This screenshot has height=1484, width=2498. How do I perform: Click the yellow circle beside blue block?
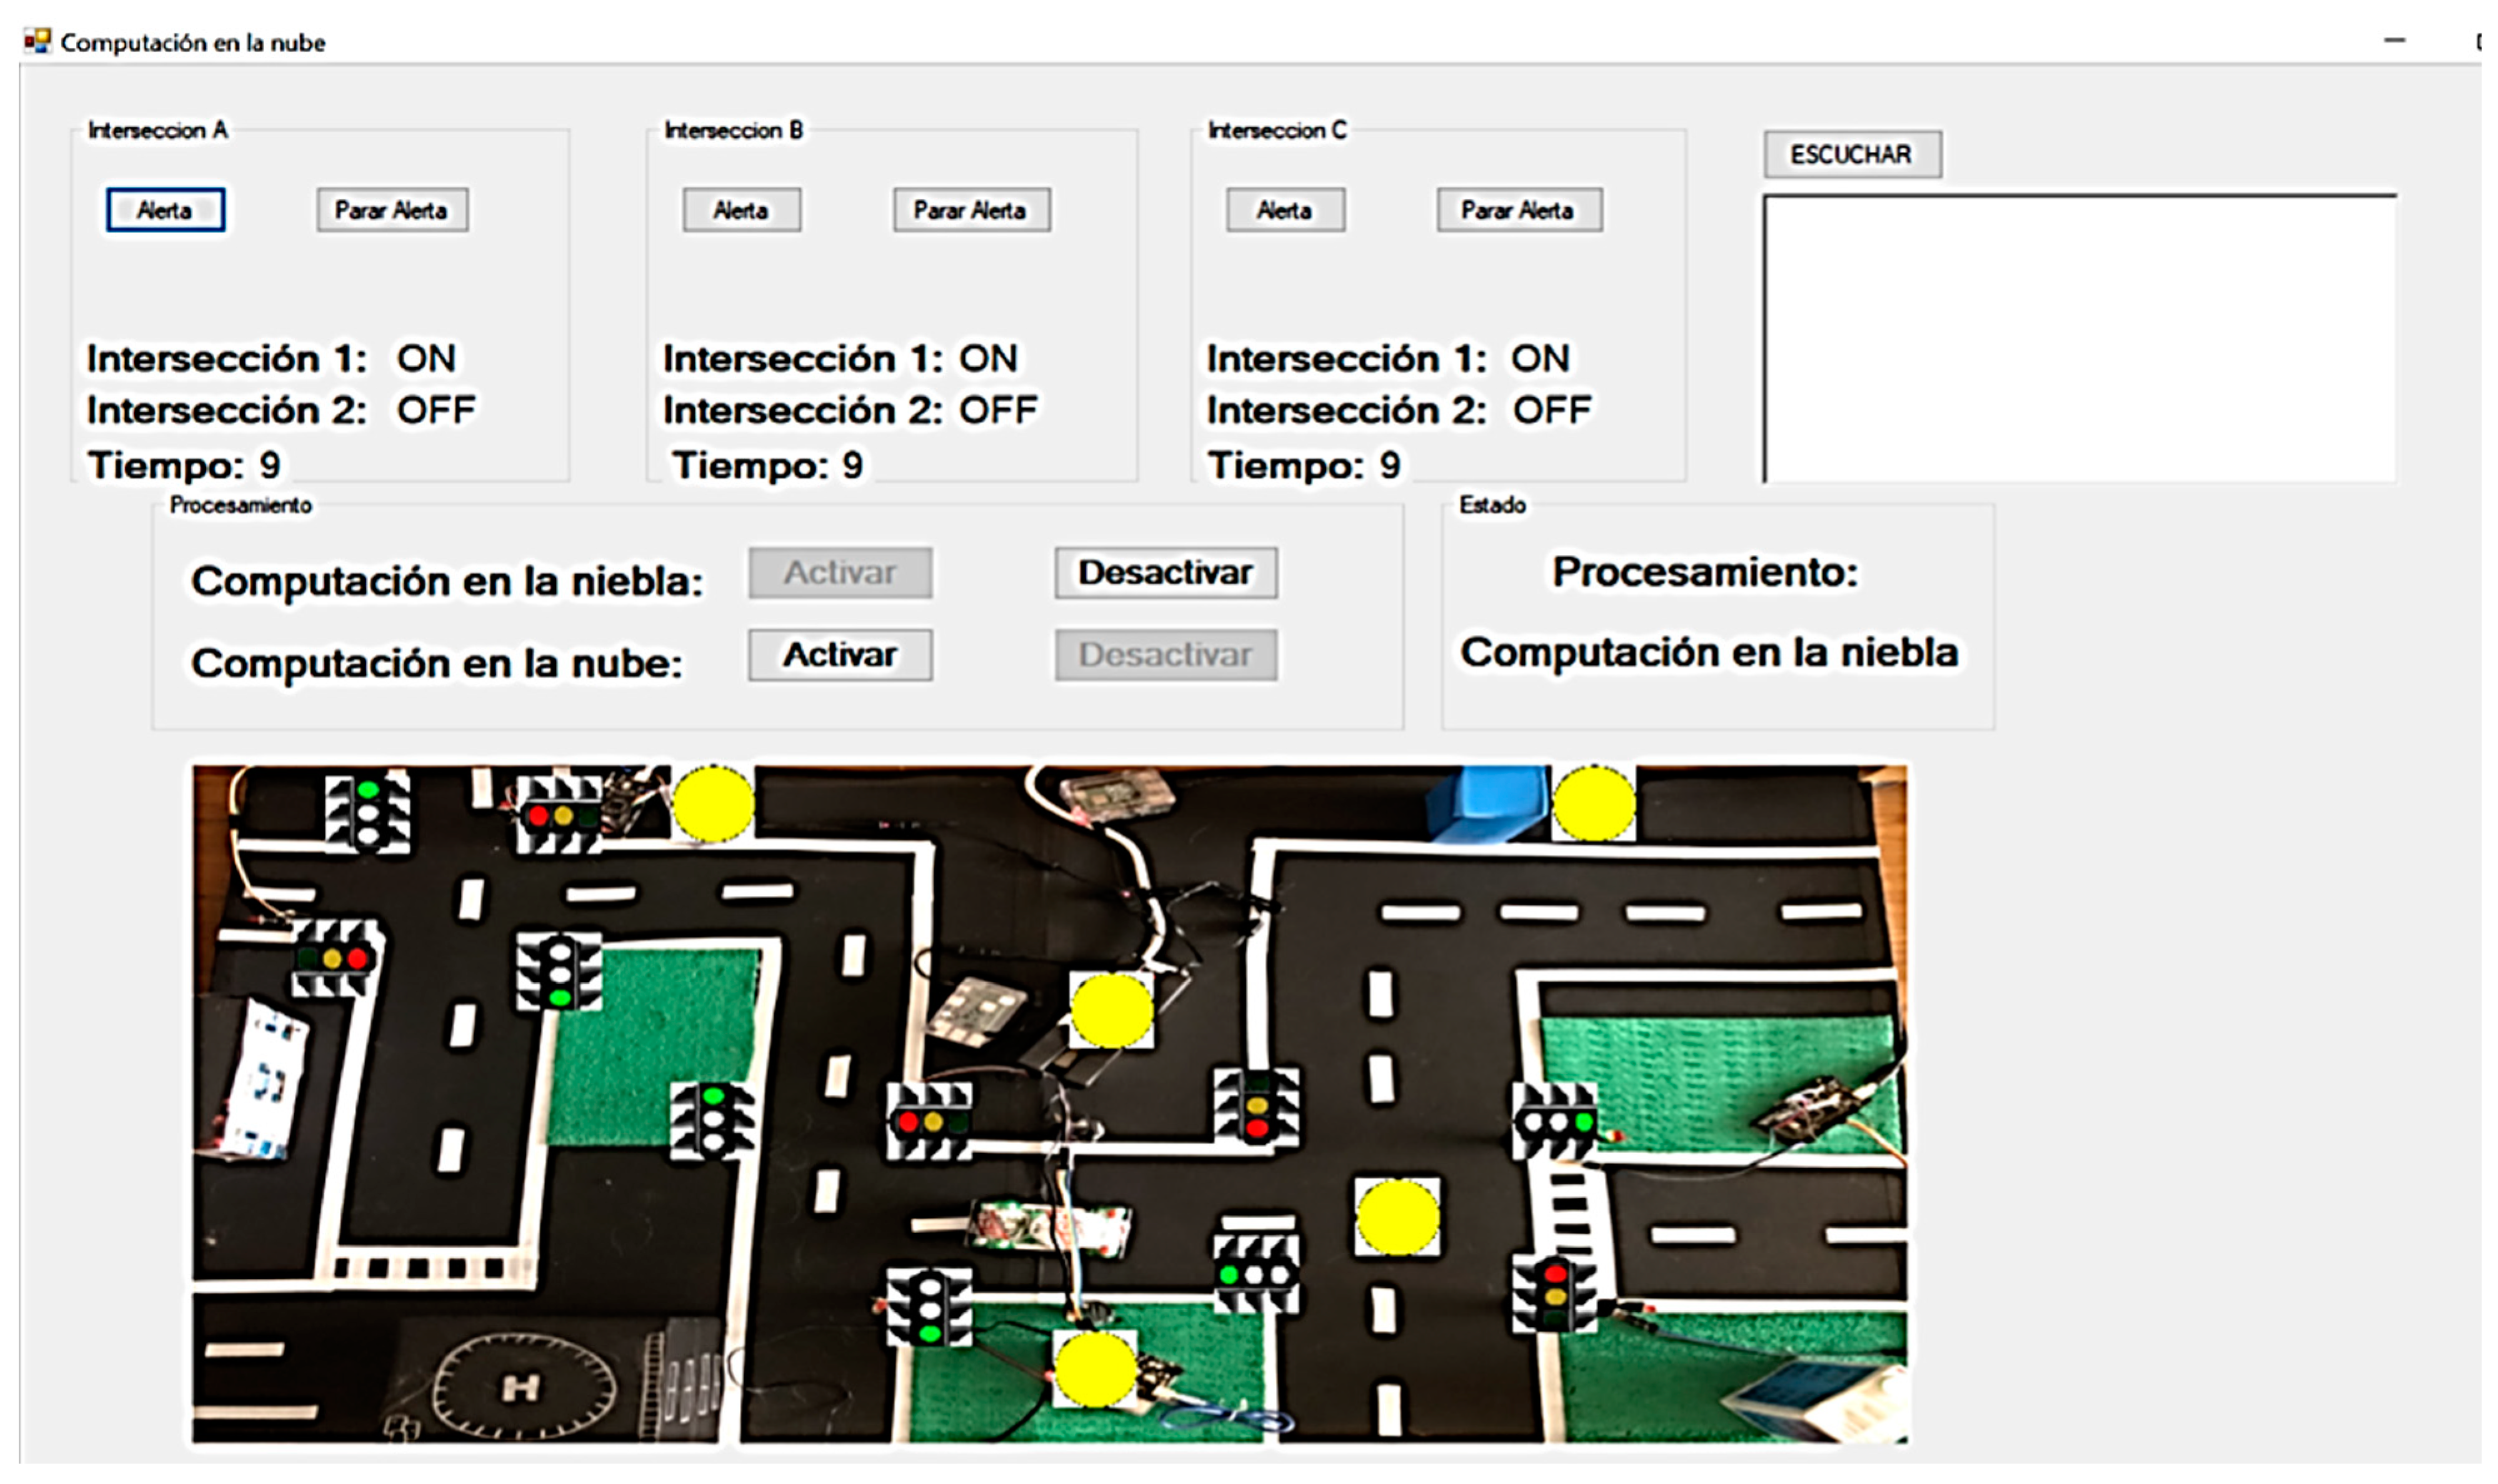tap(1593, 803)
